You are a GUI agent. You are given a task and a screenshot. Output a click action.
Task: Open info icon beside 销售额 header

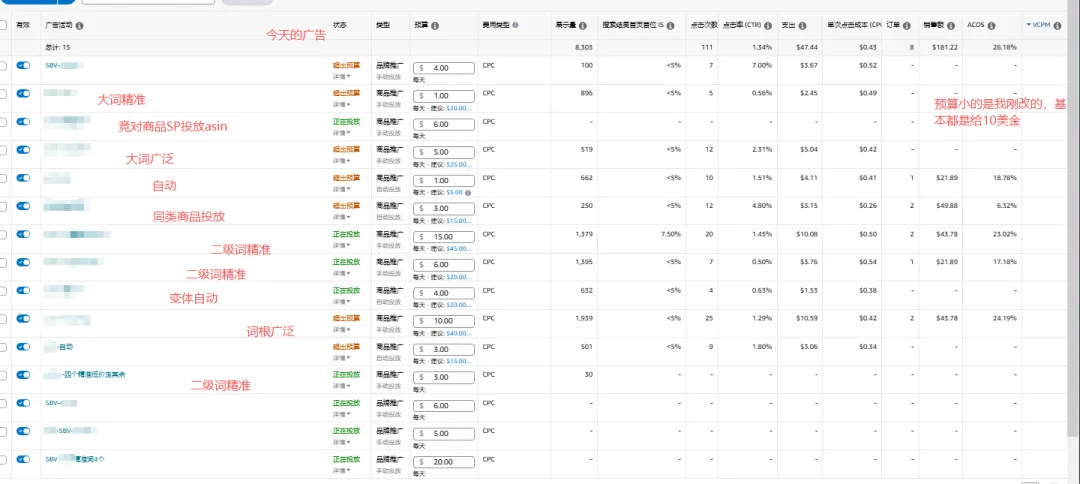point(951,26)
